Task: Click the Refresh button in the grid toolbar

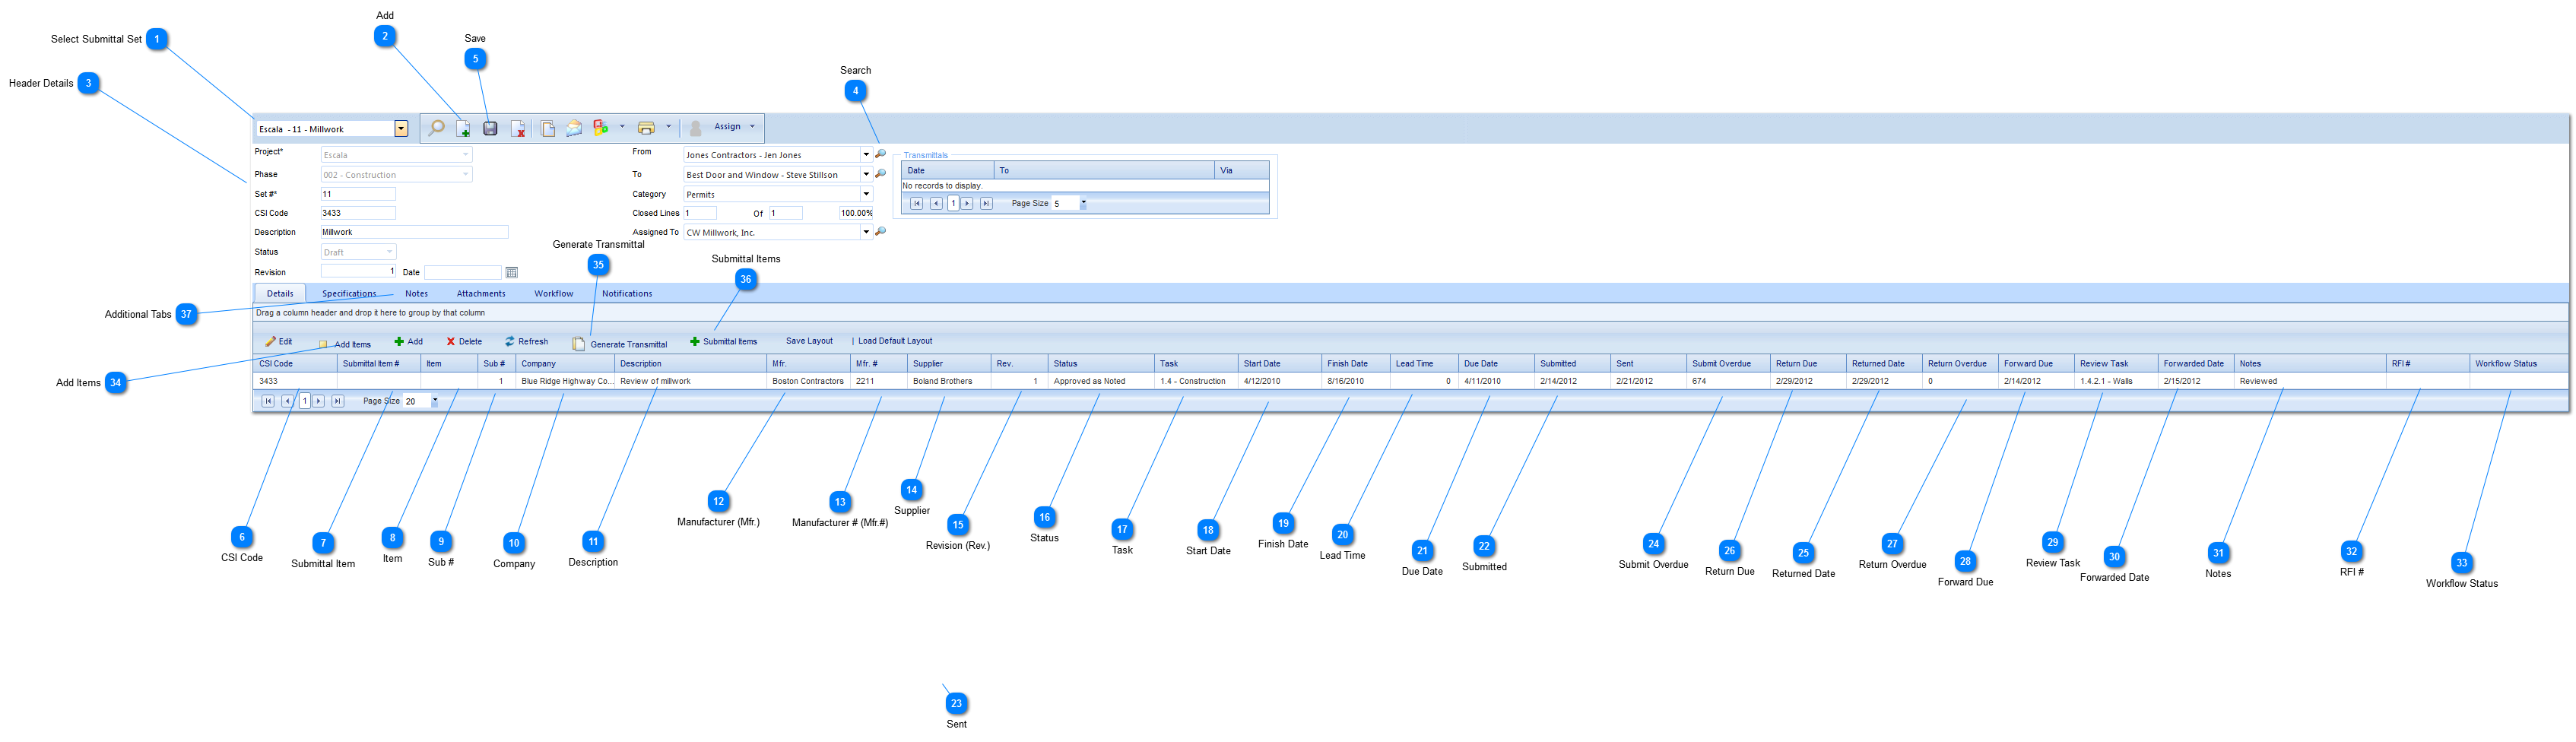Action: tap(526, 342)
